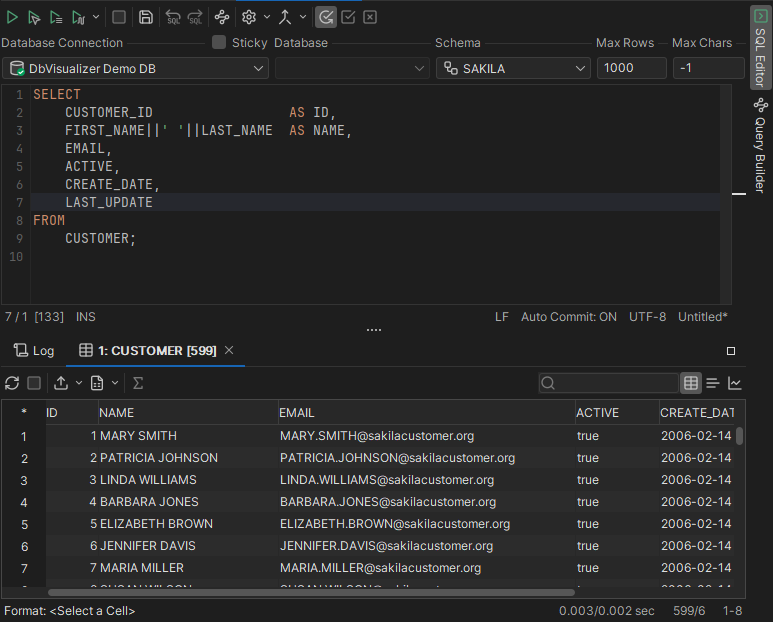Click the horizontal scrollbar of result grid

pyautogui.click(x=311, y=592)
